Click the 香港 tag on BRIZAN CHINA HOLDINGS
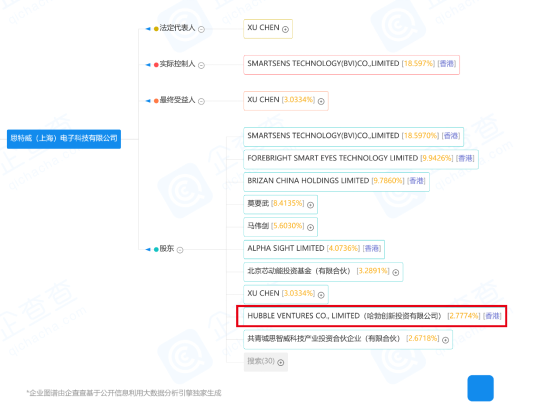This screenshot has height=408, width=554. tap(416, 181)
